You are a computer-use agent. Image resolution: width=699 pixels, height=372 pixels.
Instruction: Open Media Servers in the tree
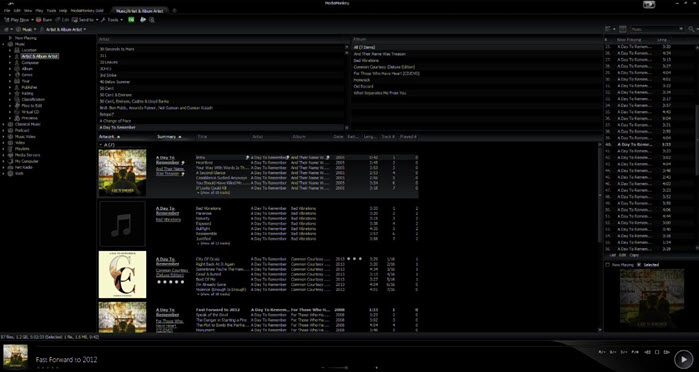(27, 155)
